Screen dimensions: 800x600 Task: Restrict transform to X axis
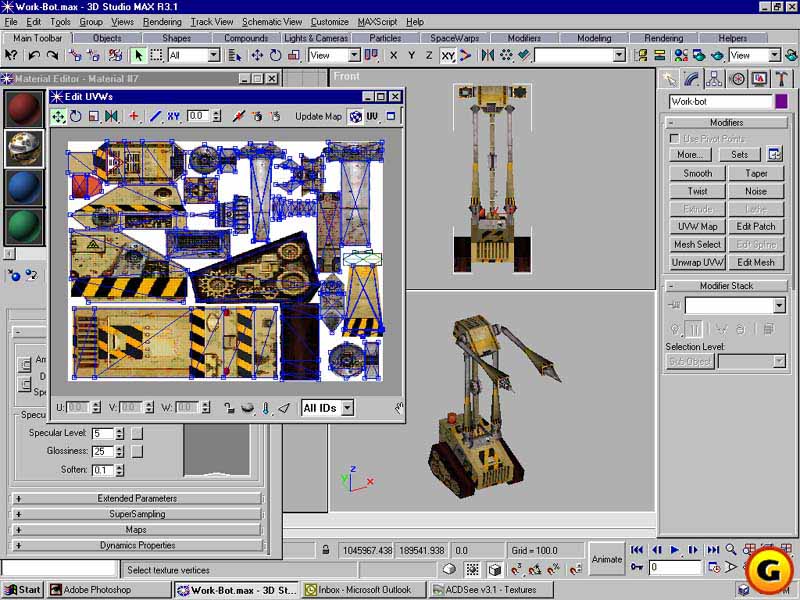pyautogui.click(x=393, y=55)
